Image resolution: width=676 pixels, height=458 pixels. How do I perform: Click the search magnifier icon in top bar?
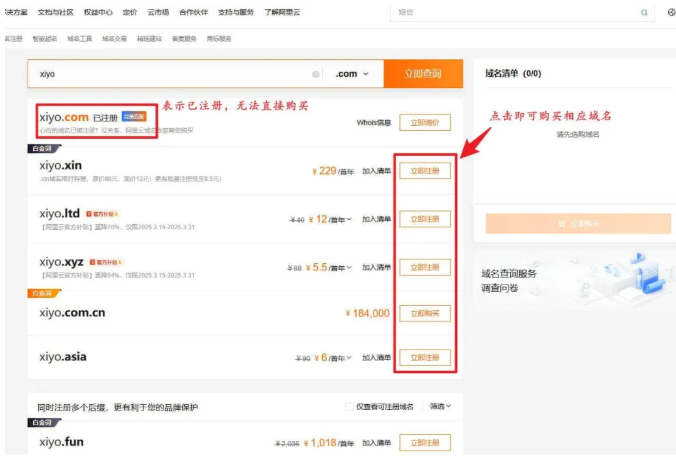click(644, 13)
